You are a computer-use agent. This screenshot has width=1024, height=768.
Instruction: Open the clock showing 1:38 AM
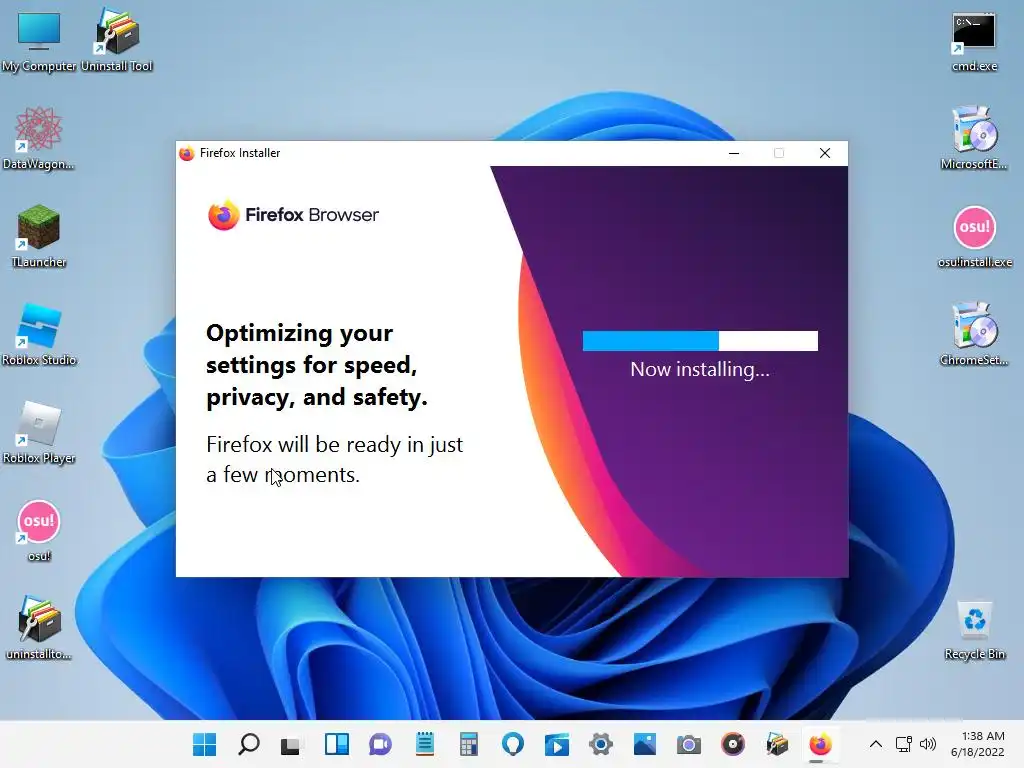[978, 744]
